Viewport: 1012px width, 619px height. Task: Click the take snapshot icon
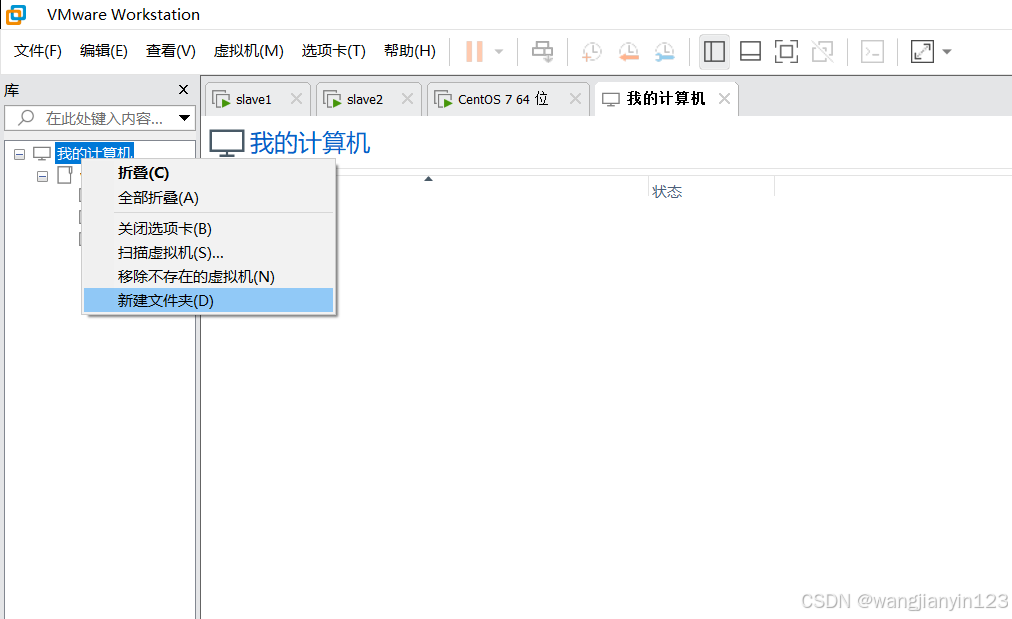pyautogui.click(x=591, y=52)
